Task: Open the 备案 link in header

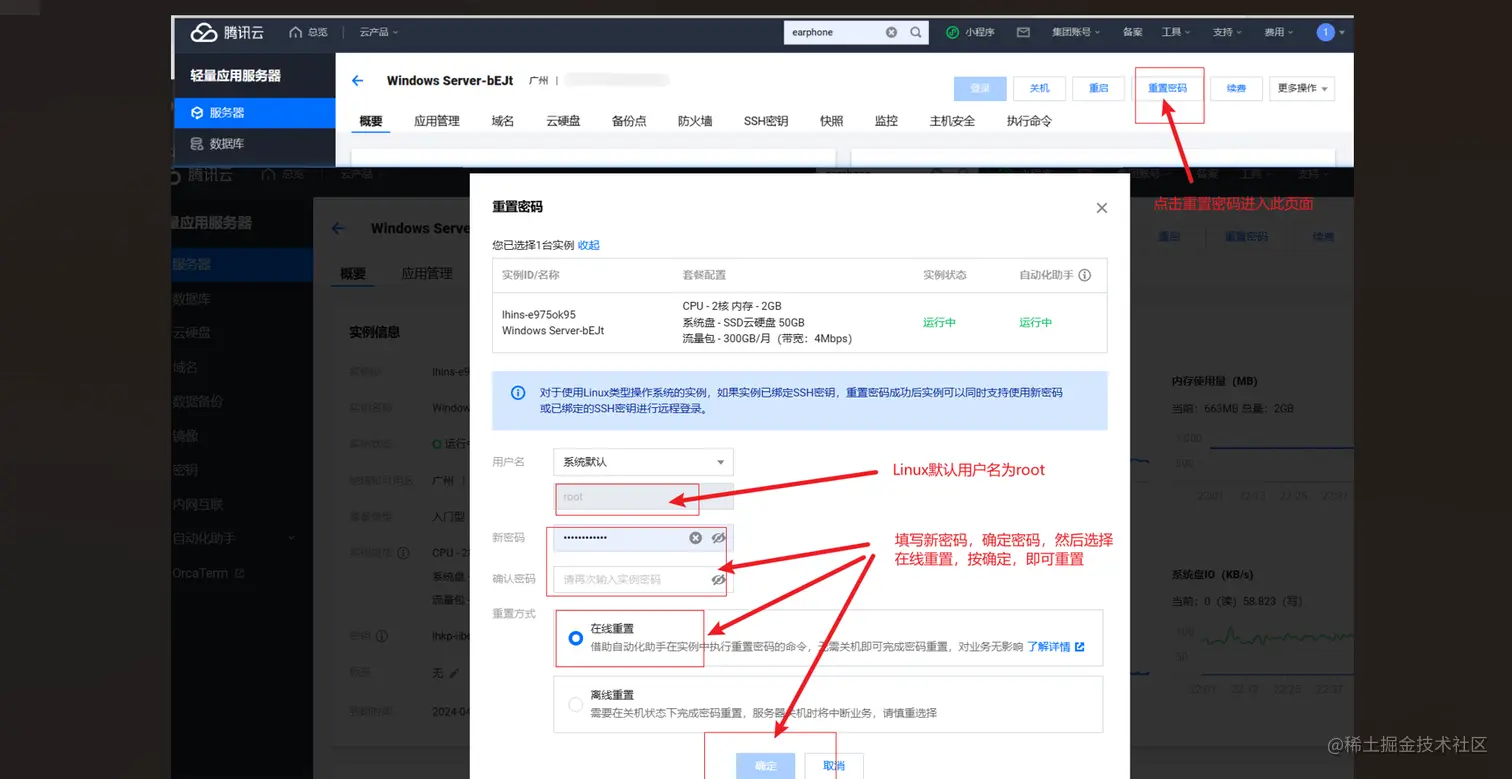Action: click(x=1132, y=32)
